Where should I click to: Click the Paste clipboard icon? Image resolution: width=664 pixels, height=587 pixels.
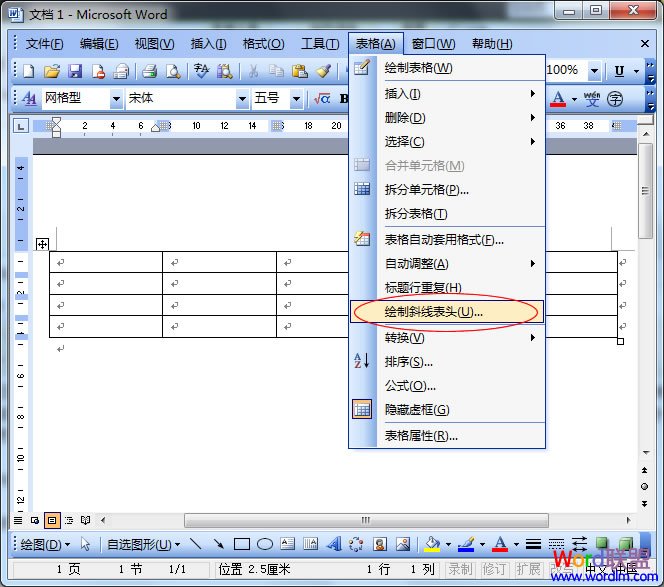click(300, 71)
